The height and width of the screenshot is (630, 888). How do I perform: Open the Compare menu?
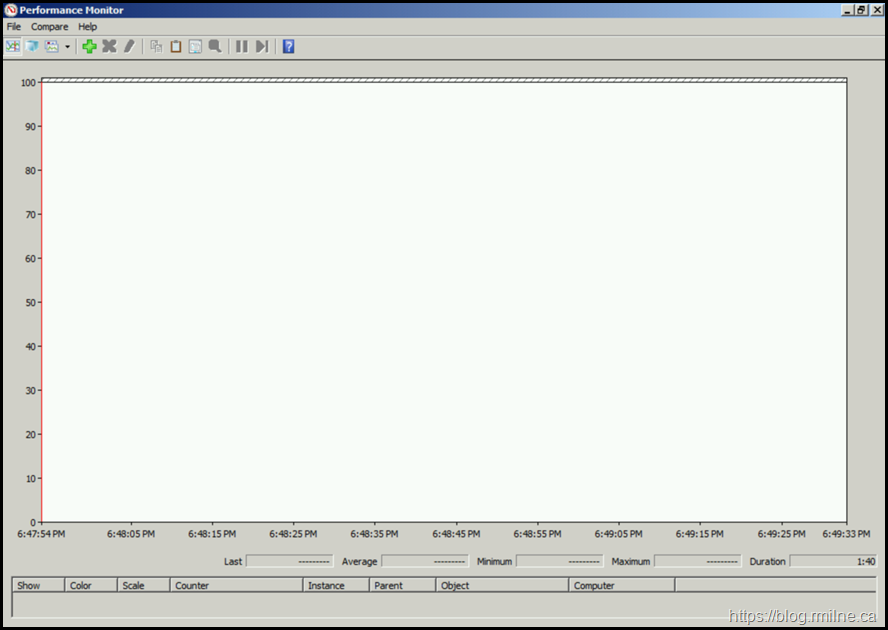[x=50, y=27]
